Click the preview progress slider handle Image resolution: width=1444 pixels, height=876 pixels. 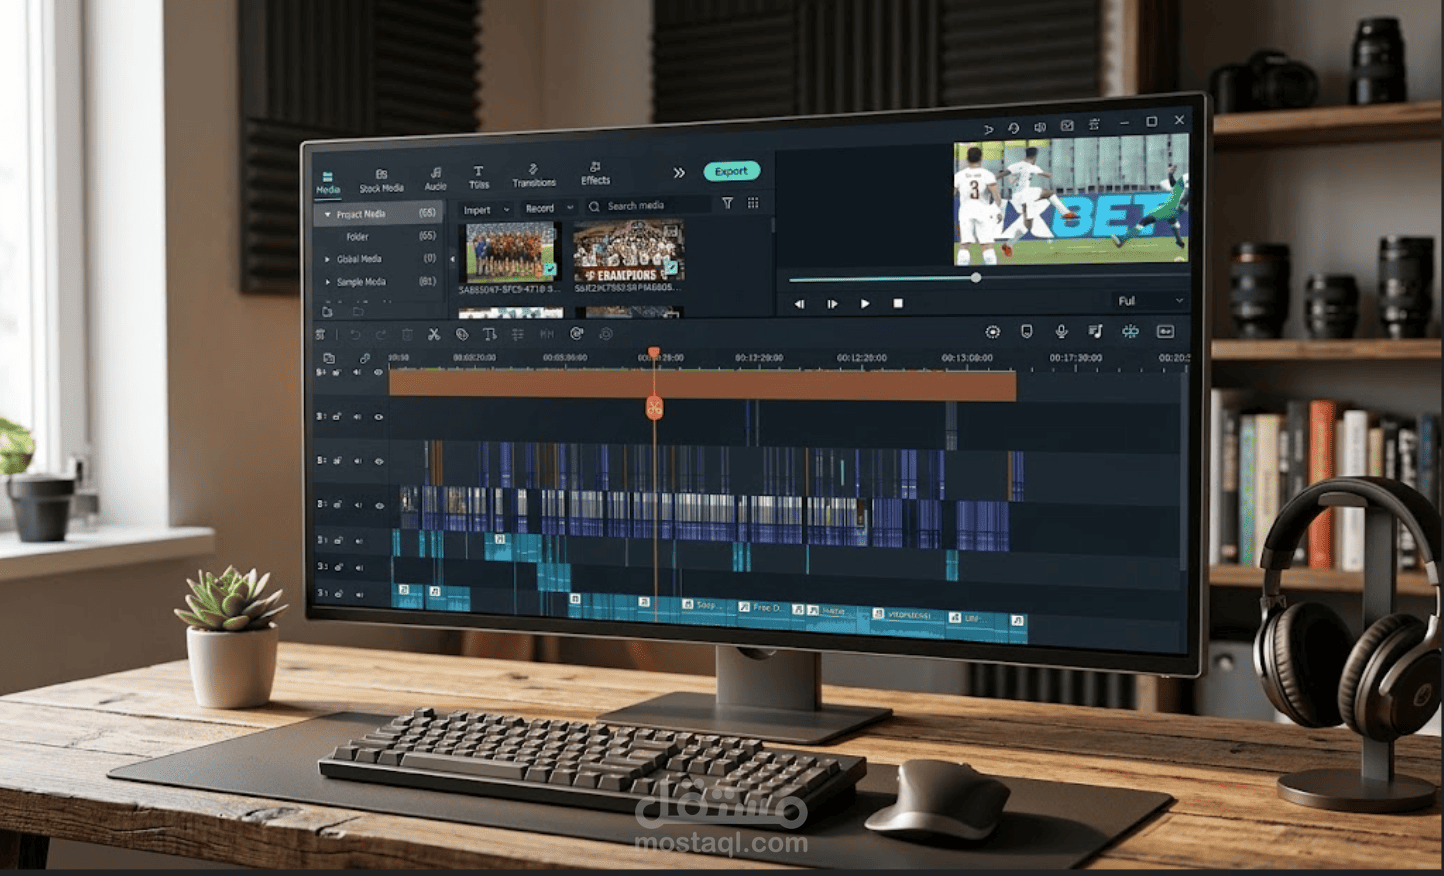(x=976, y=277)
